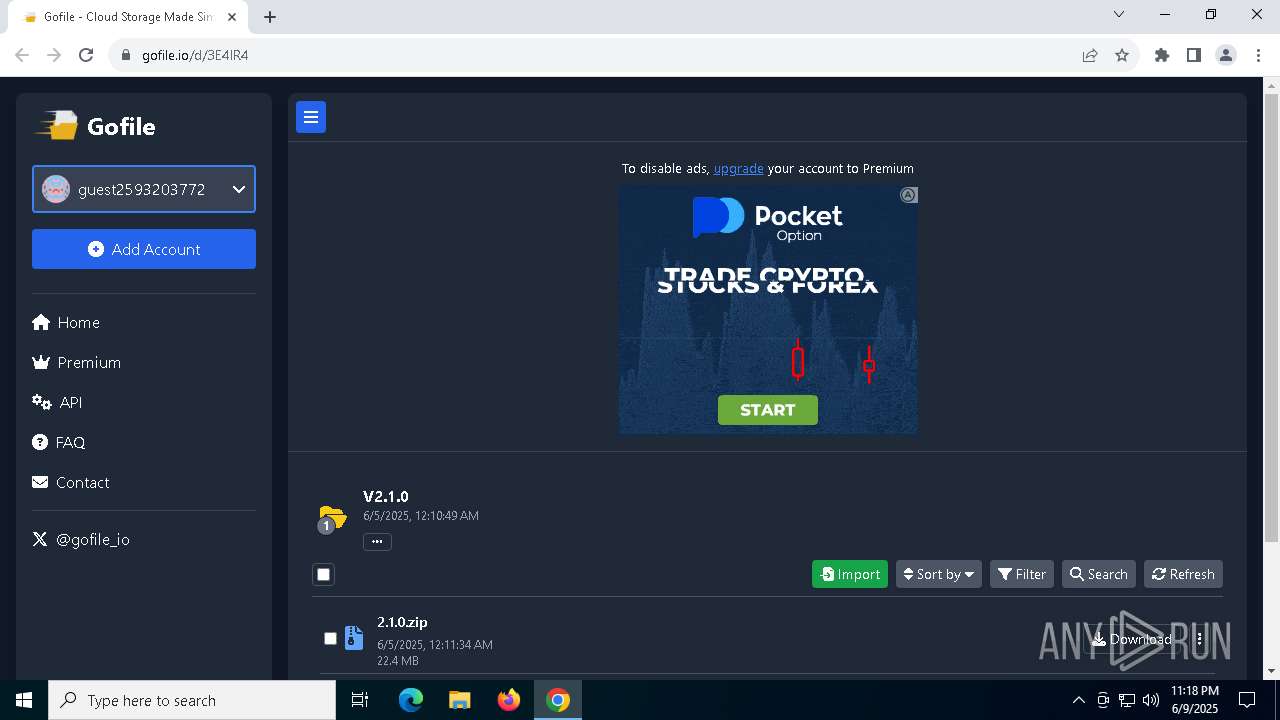The width and height of the screenshot is (1280, 720).
Task: Open the volume control tray icon
Action: coord(1151,700)
